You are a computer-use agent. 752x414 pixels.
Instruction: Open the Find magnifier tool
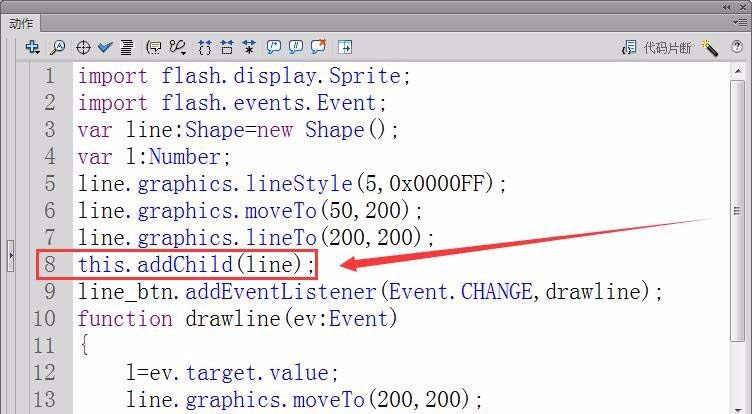58,47
